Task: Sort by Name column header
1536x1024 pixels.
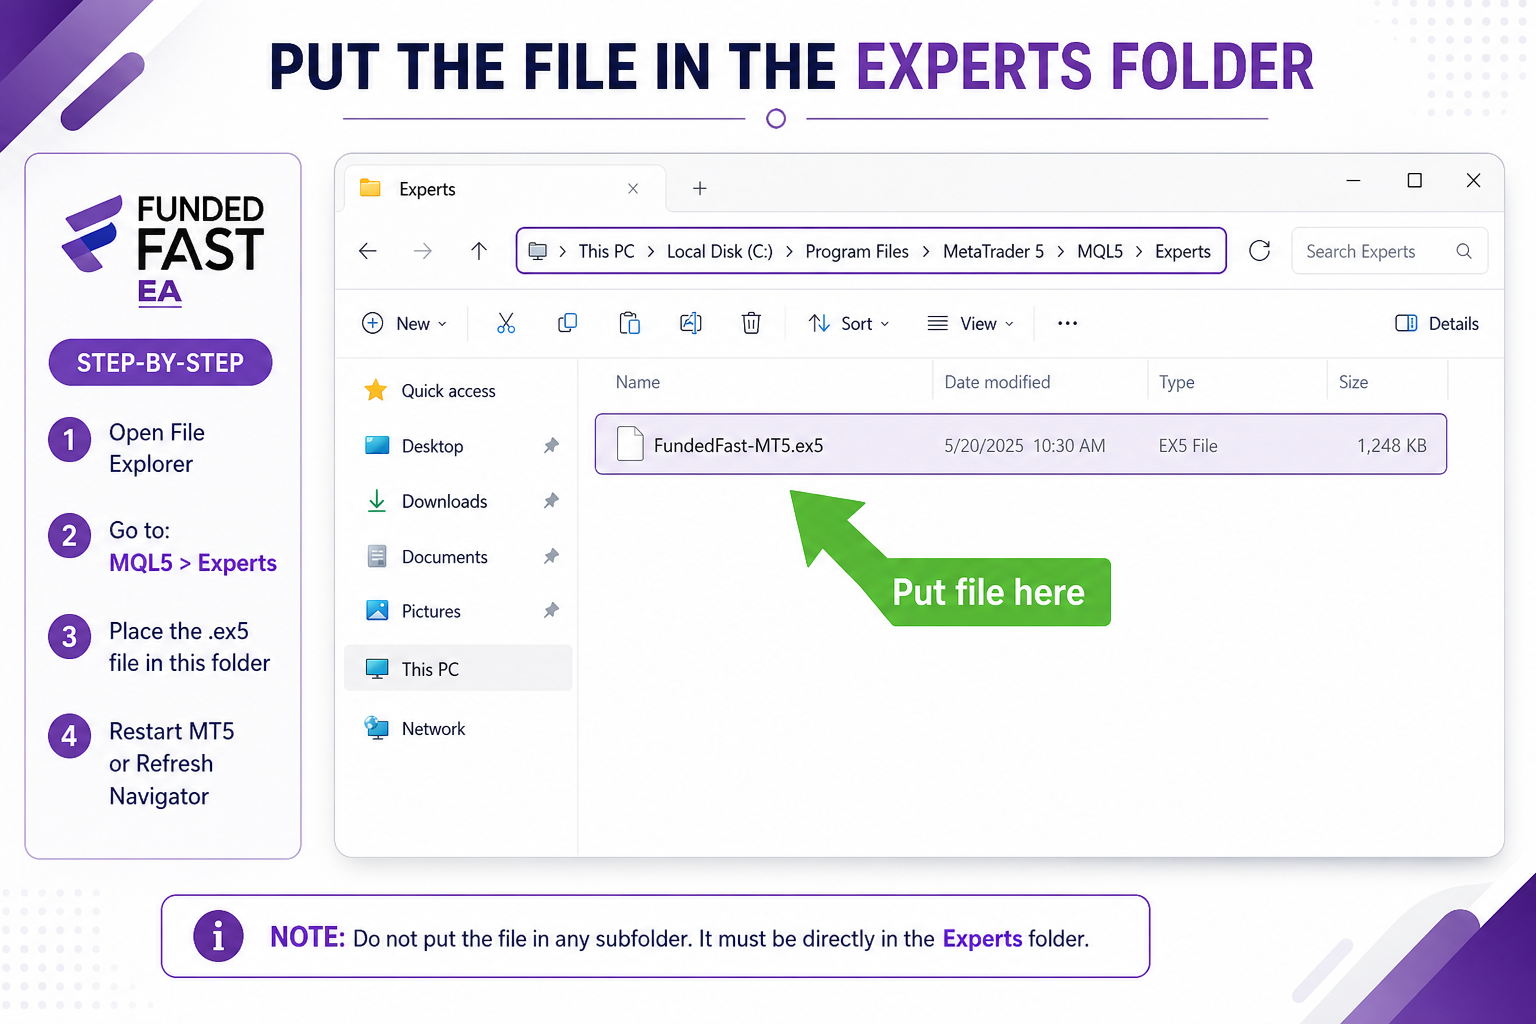Action: pyautogui.click(x=638, y=382)
